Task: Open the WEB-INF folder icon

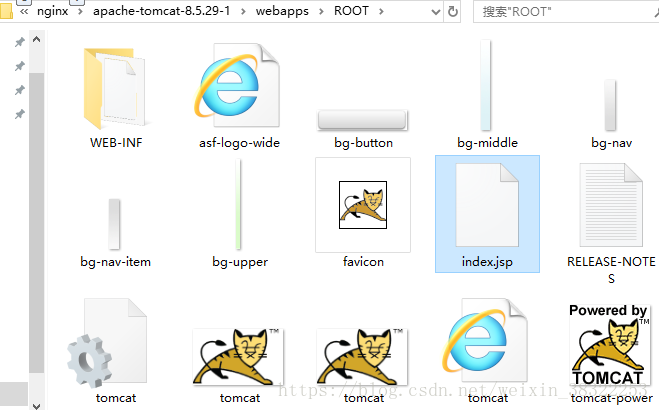Action: coord(115,88)
